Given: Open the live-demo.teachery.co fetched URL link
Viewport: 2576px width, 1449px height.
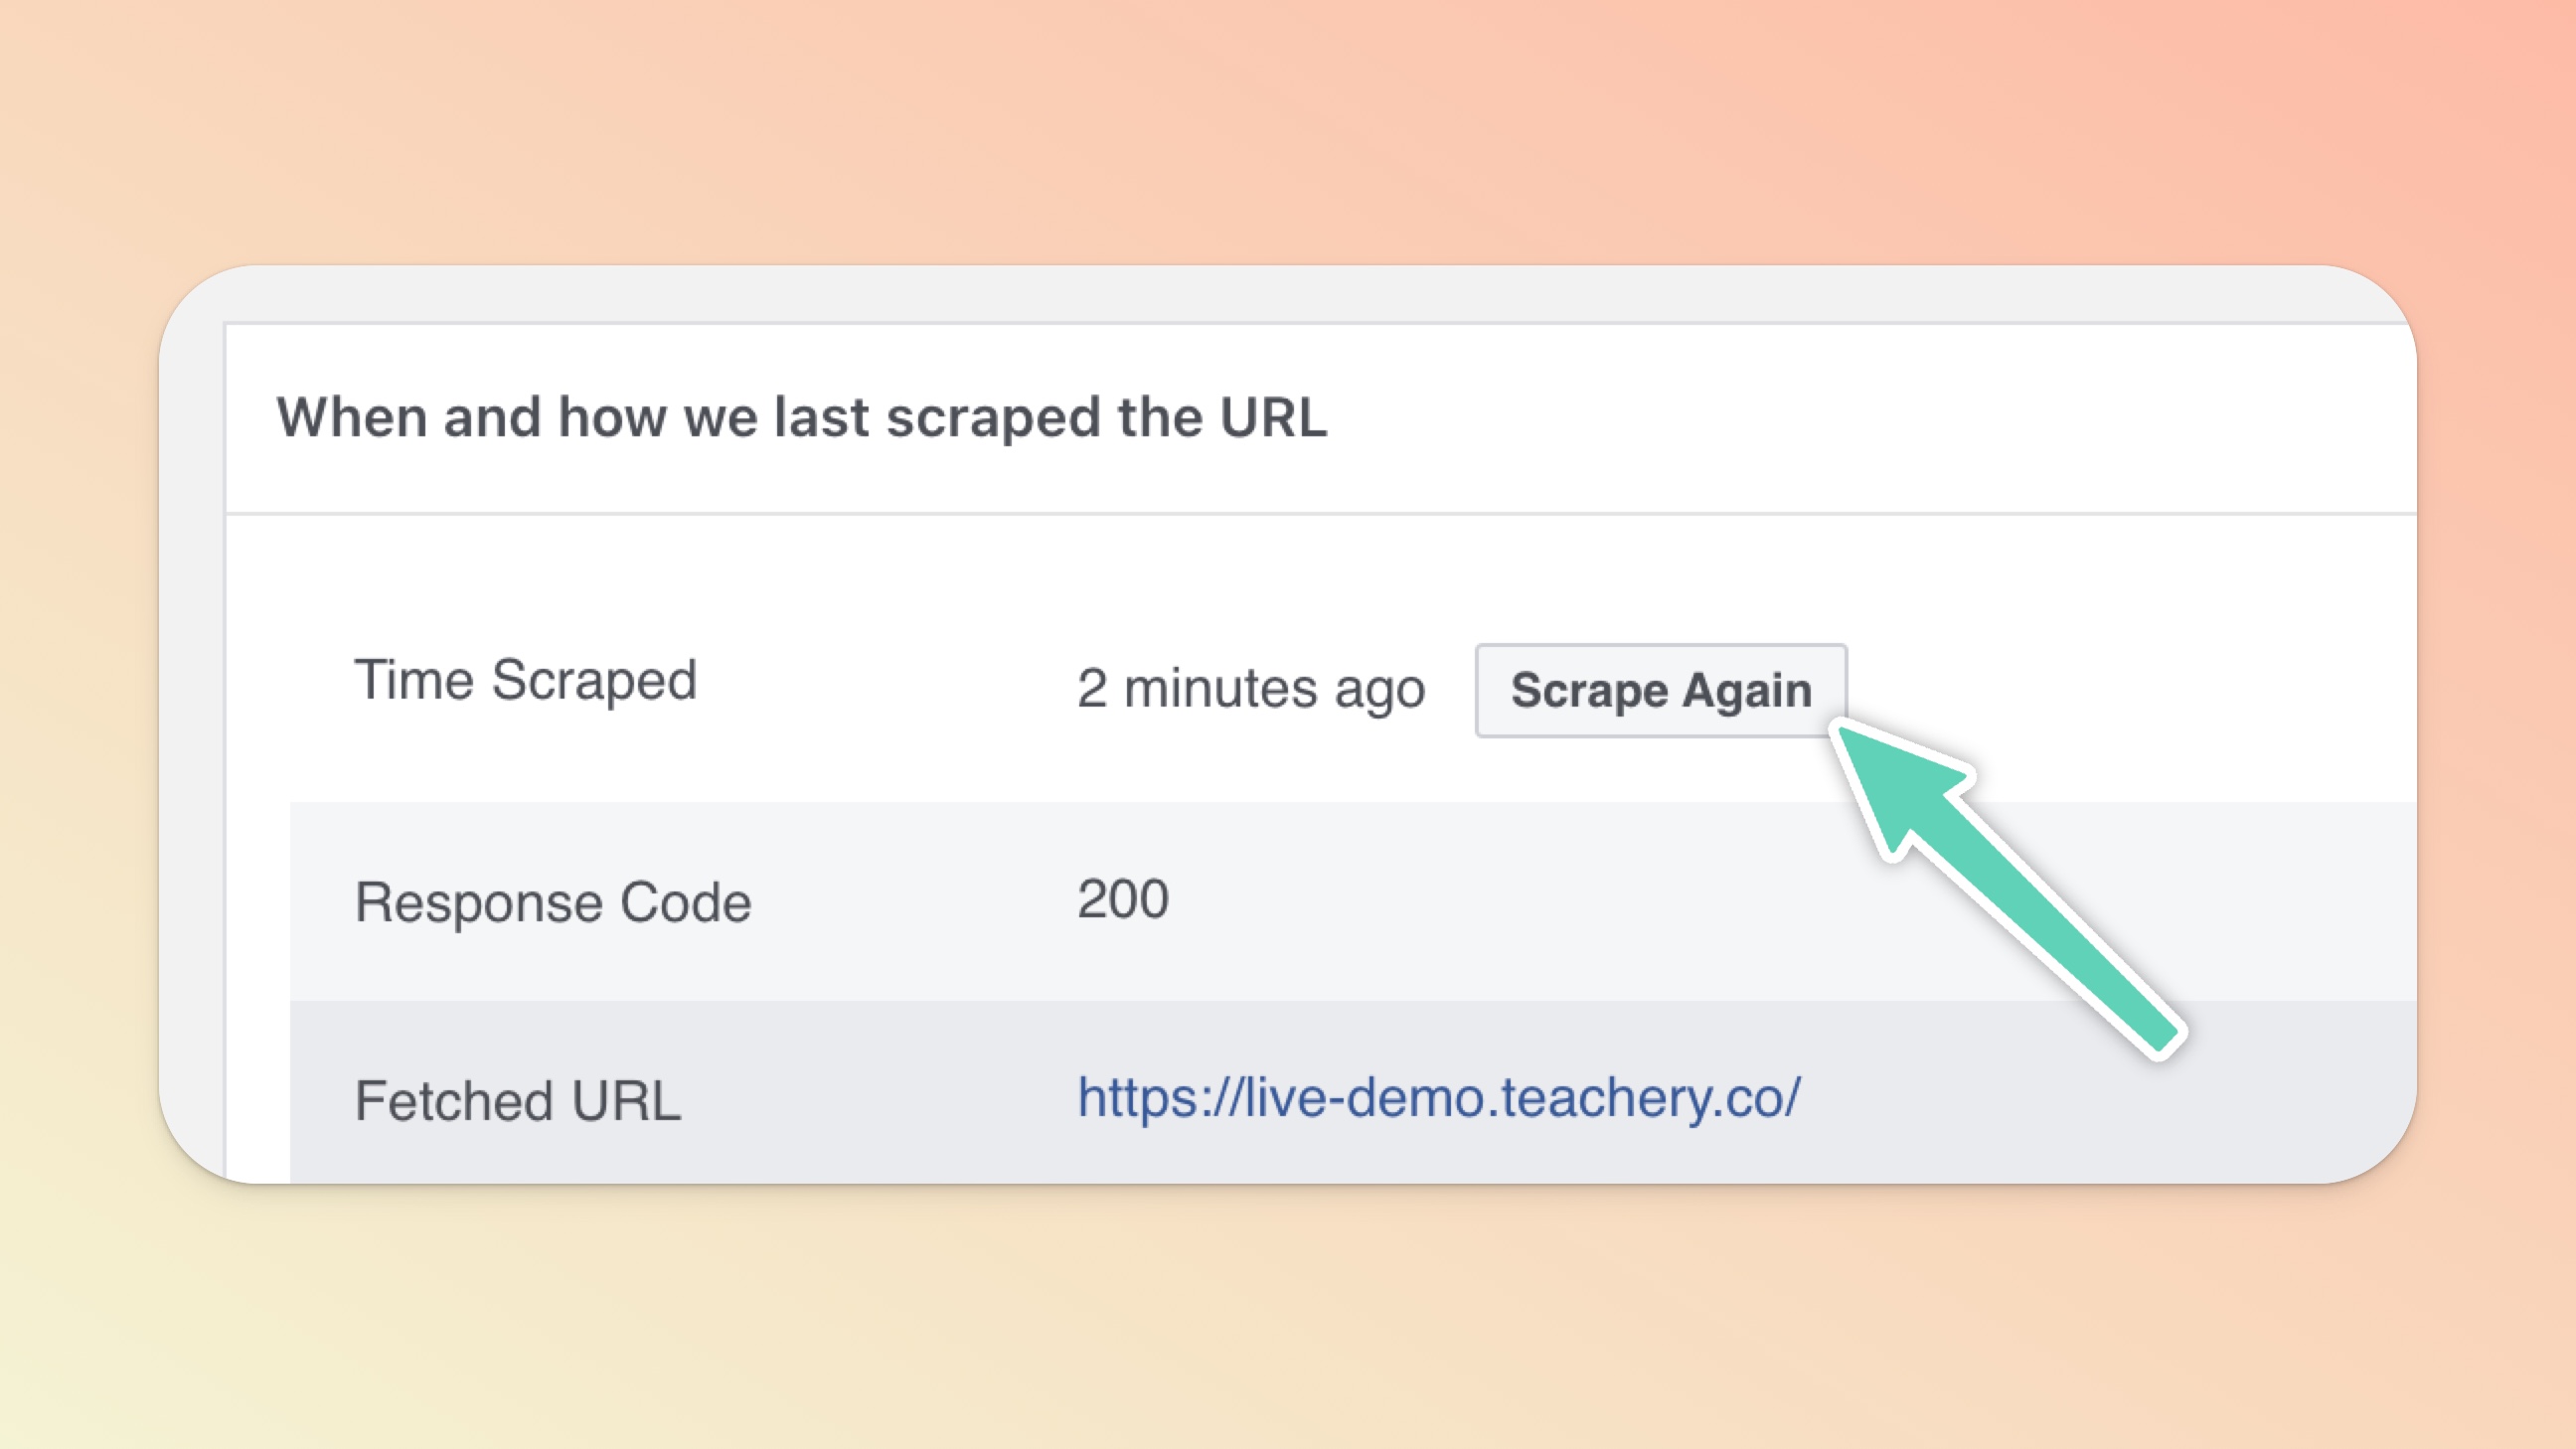Looking at the screenshot, I should [1438, 1097].
